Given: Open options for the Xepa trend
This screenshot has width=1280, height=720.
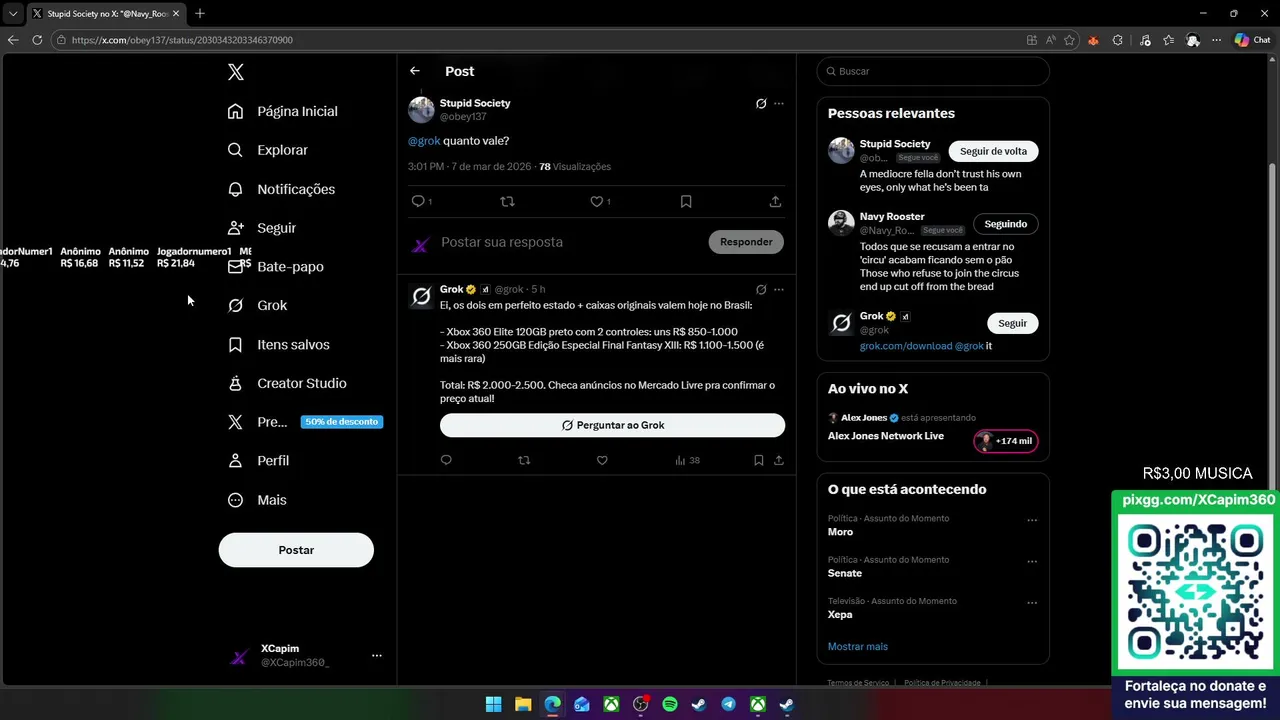Looking at the screenshot, I should tap(1032, 603).
